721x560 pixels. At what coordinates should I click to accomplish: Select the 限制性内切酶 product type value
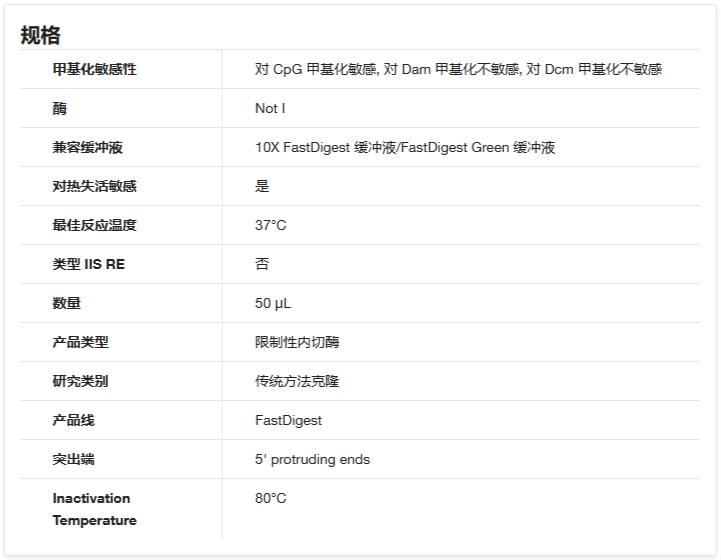coord(297,342)
